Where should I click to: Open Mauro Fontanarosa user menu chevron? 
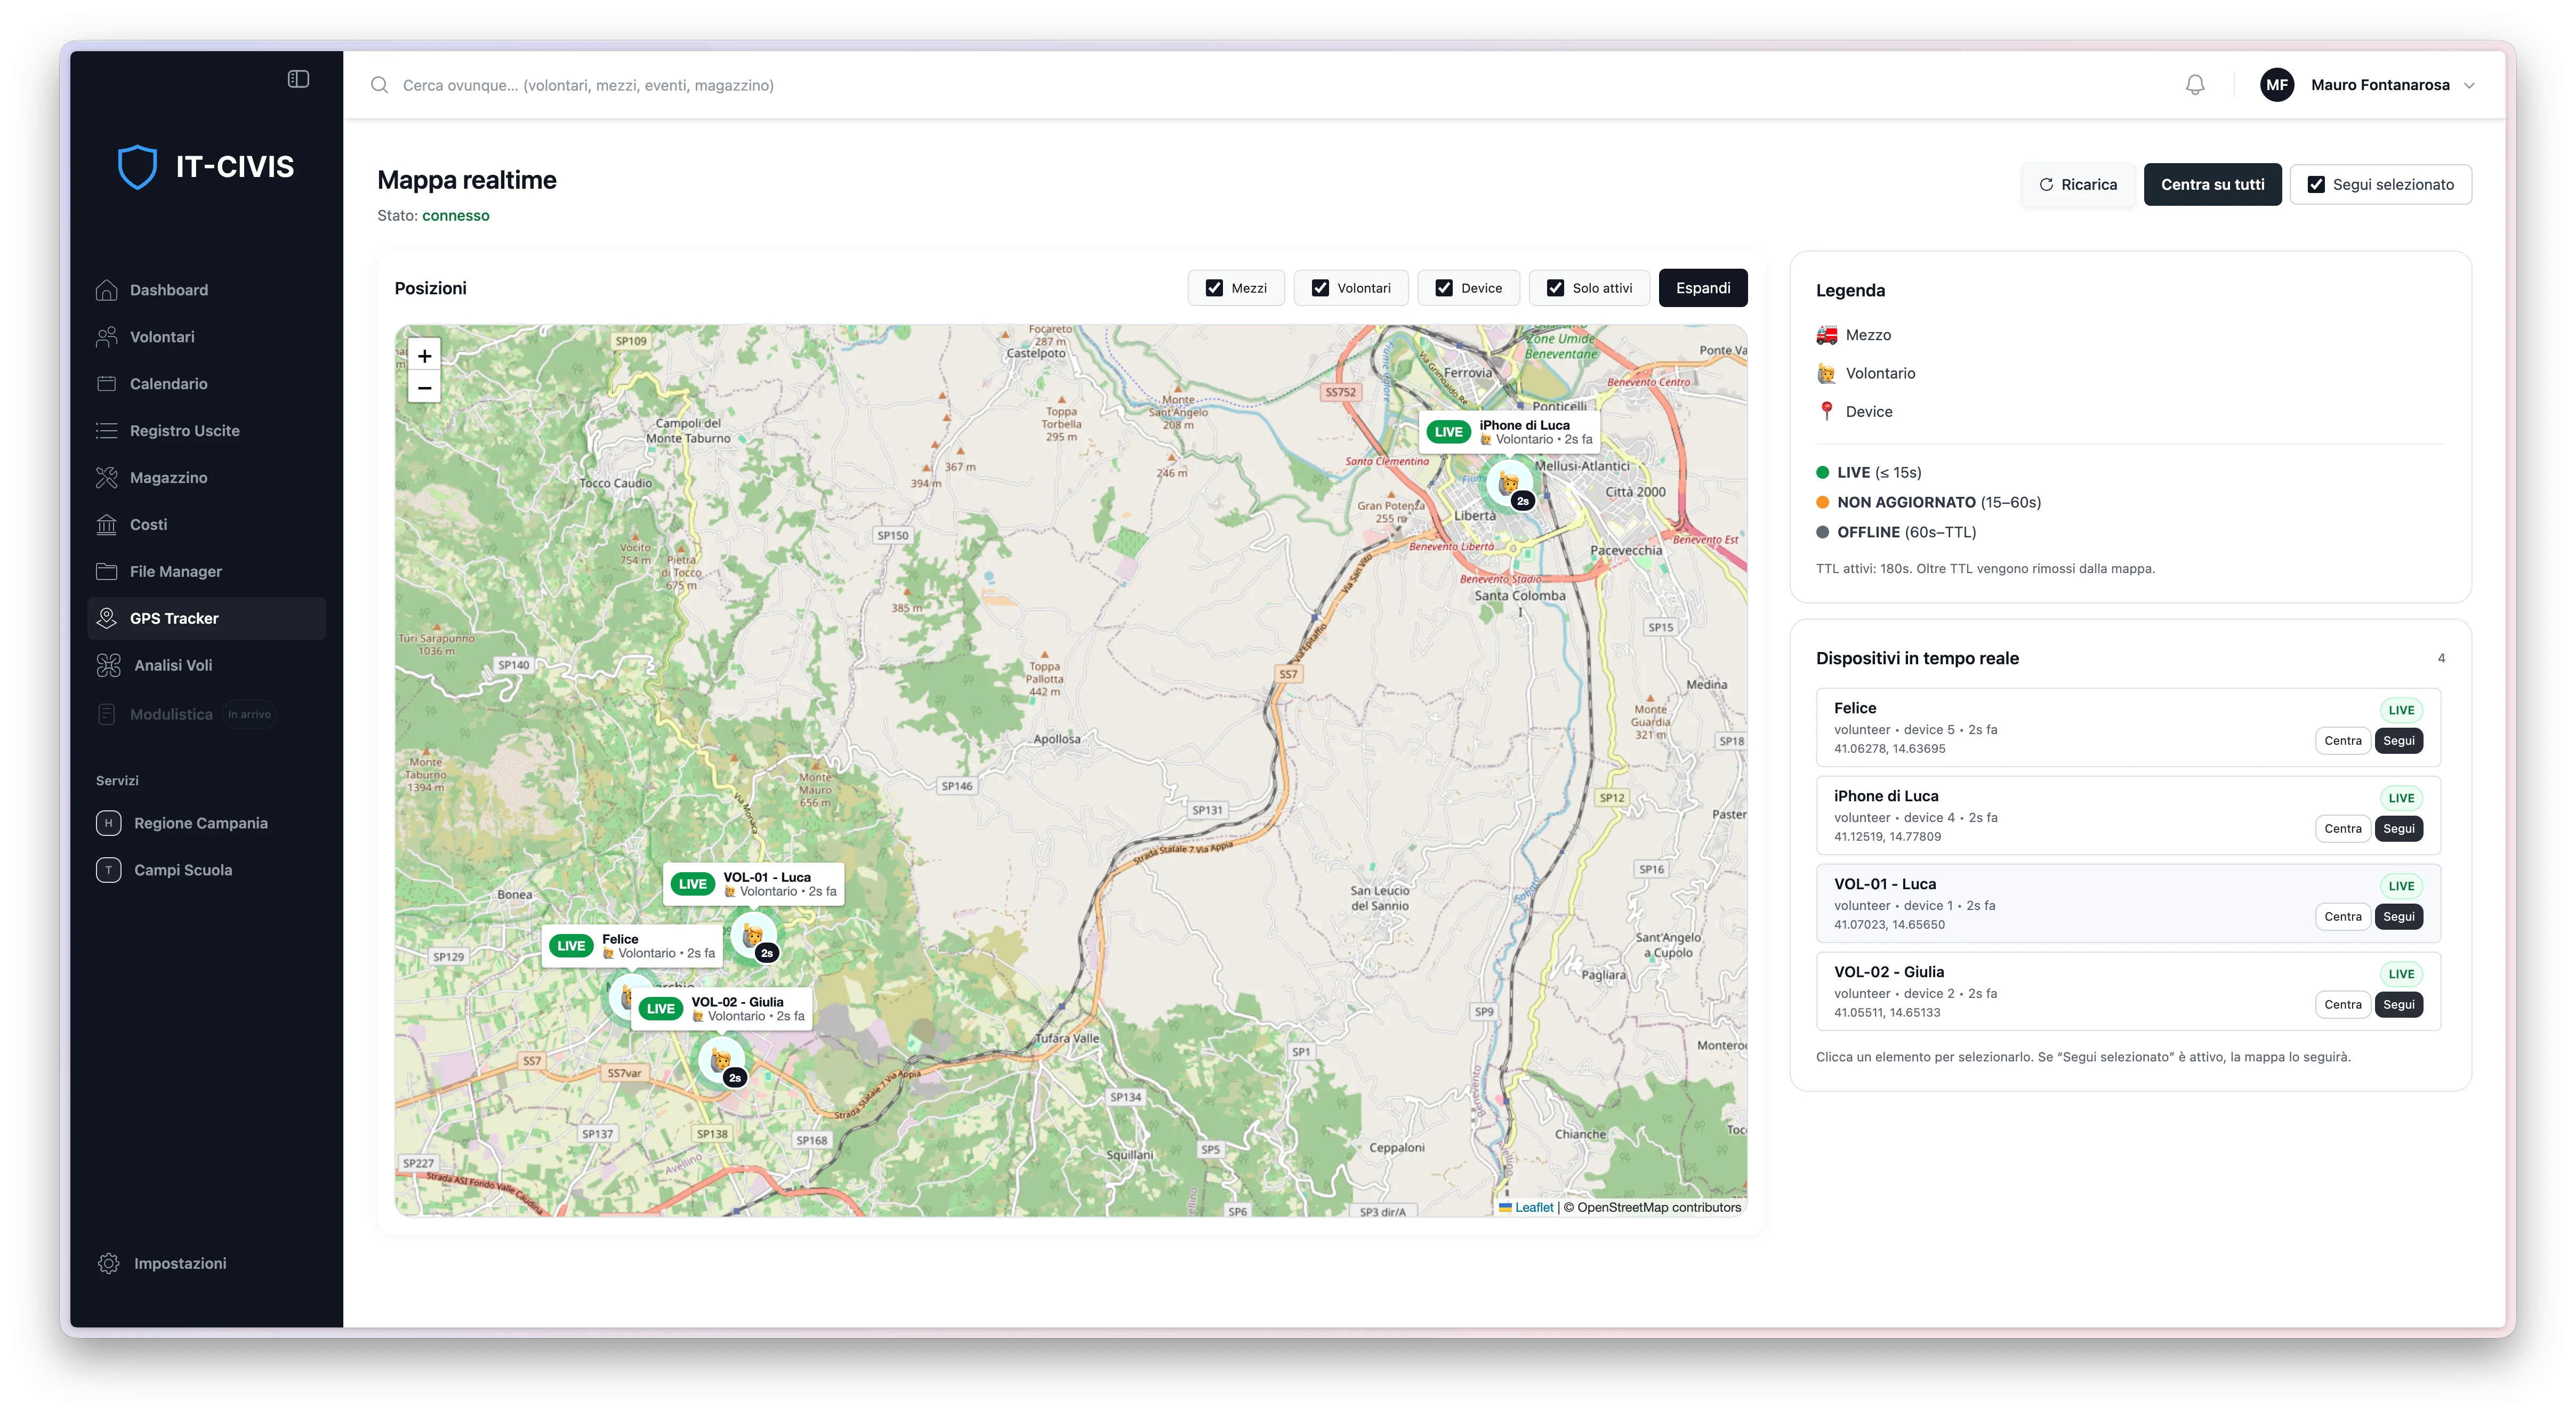2469,85
